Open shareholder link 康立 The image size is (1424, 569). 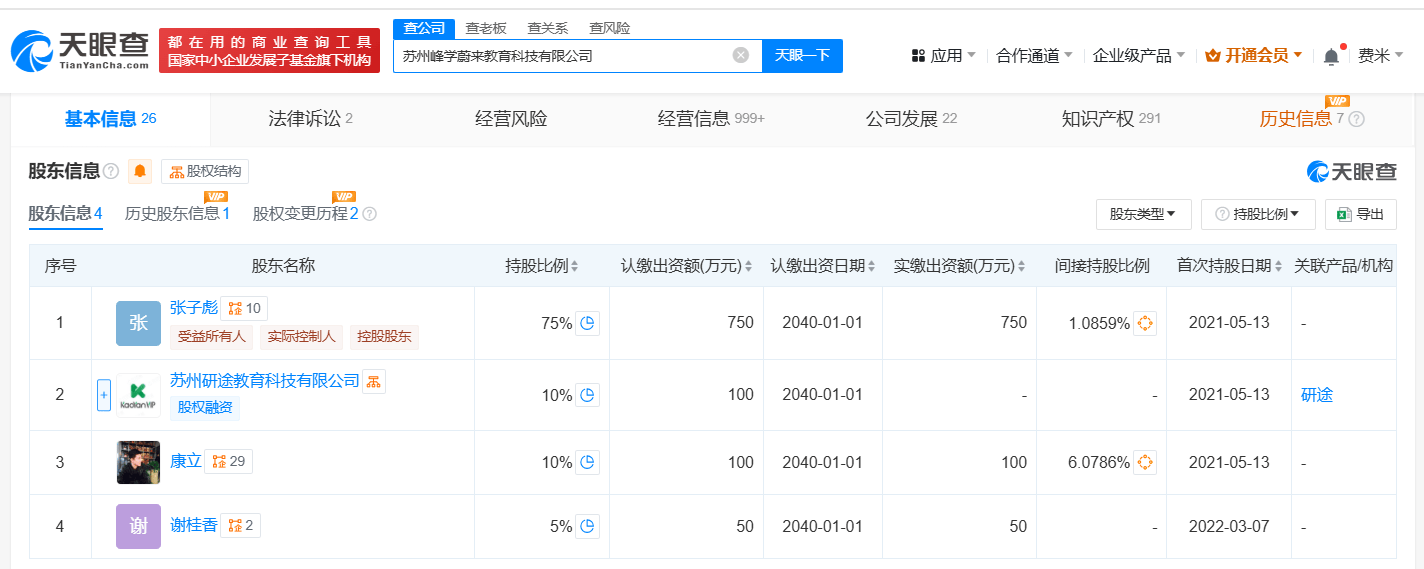click(186, 461)
